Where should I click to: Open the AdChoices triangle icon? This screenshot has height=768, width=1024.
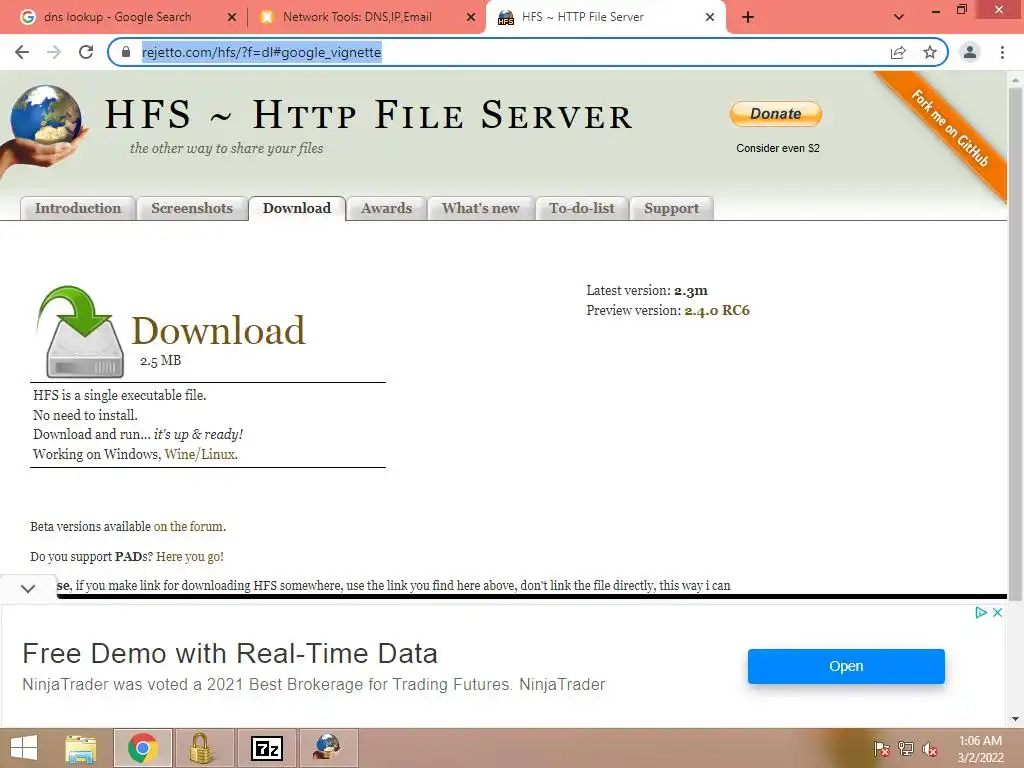click(x=981, y=613)
